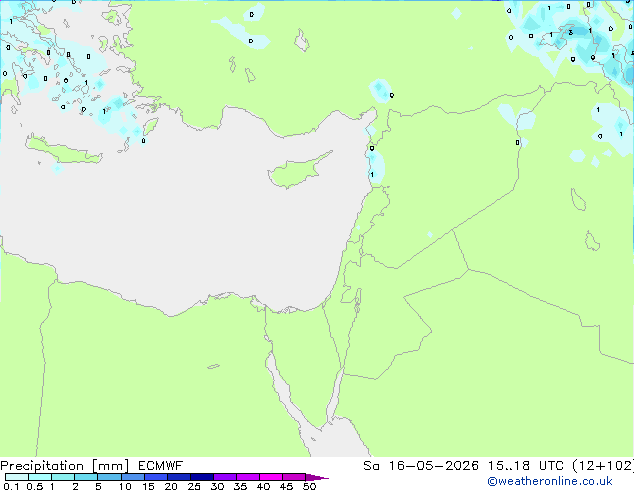The height and width of the screenshot is (490, 634).
Task: Click the "15..18 UTC" time range text
Action: click(525, 466)
